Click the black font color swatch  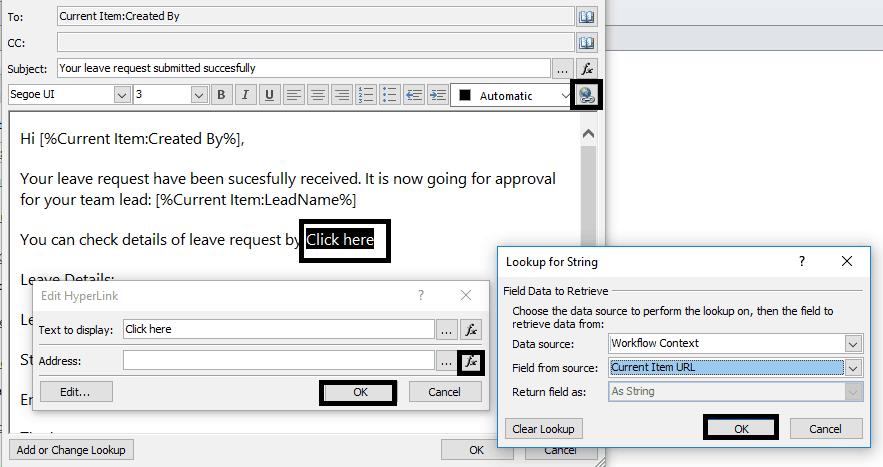pyautogui.click(x=465, y=95)
